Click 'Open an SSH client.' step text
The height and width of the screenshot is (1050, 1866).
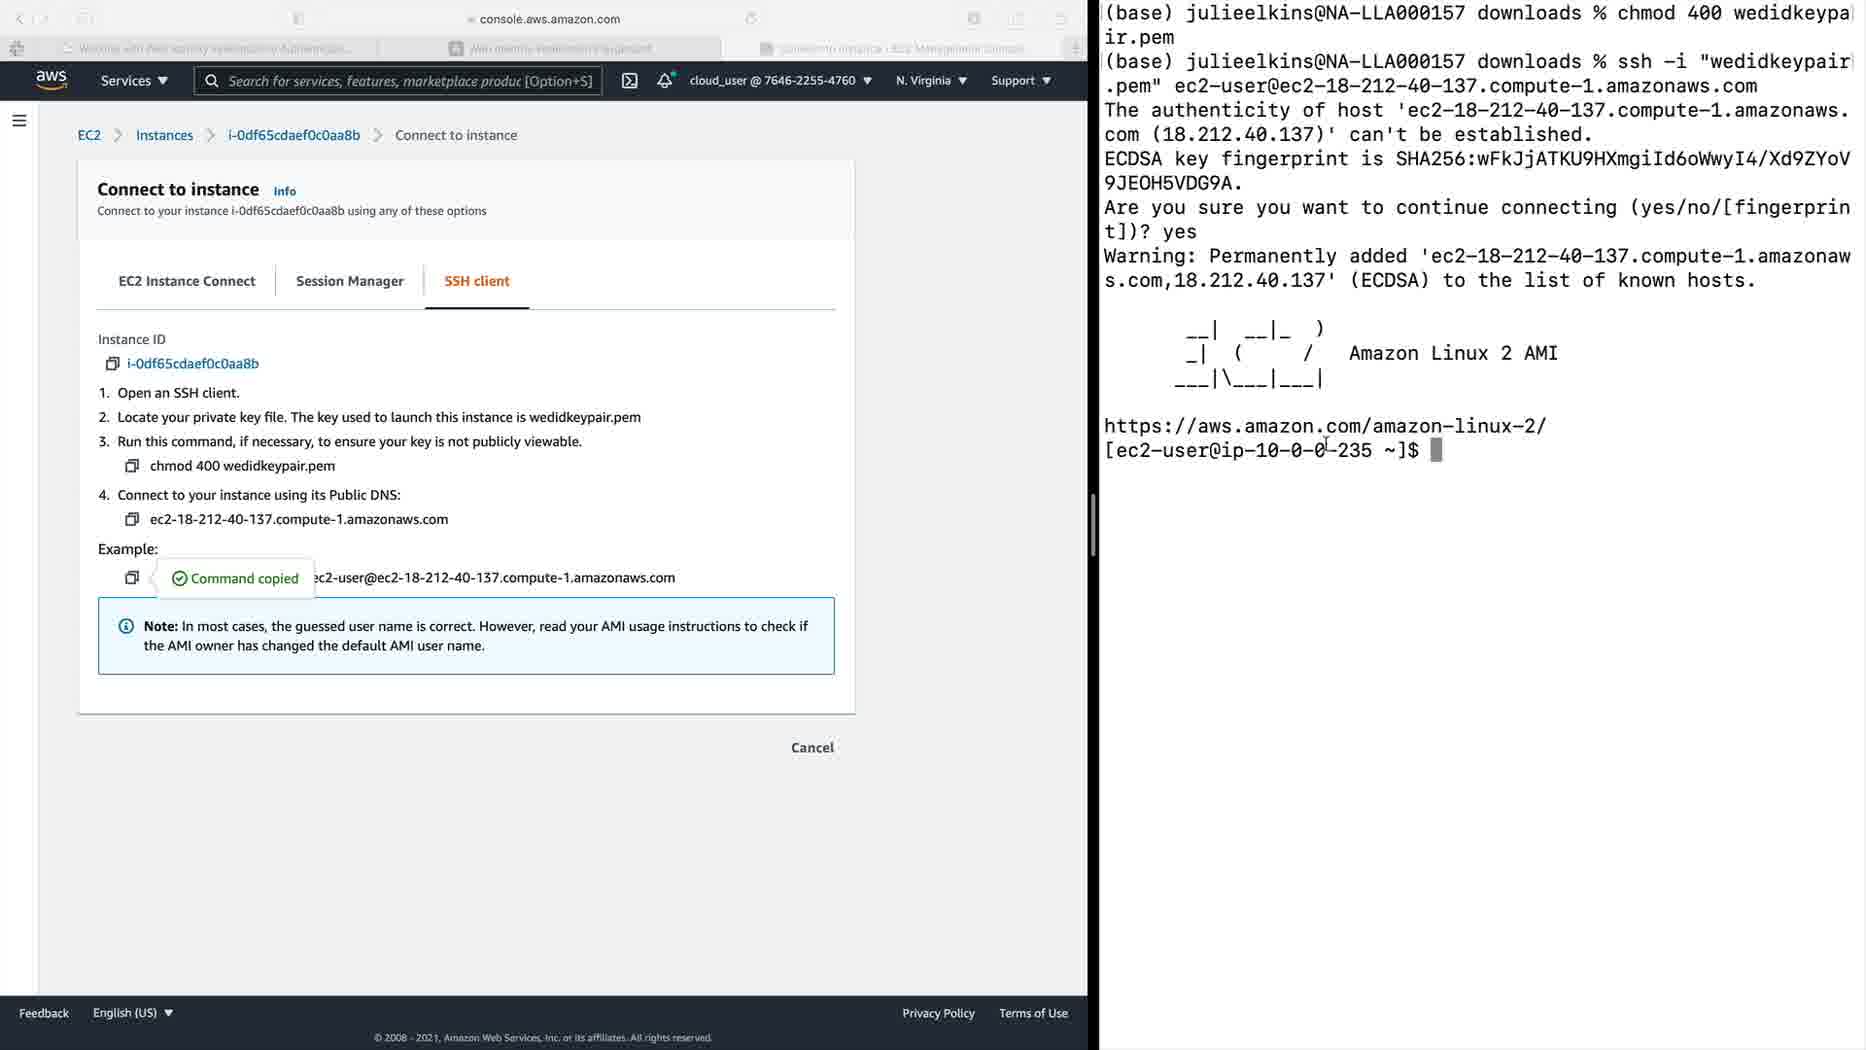point(178,393)
